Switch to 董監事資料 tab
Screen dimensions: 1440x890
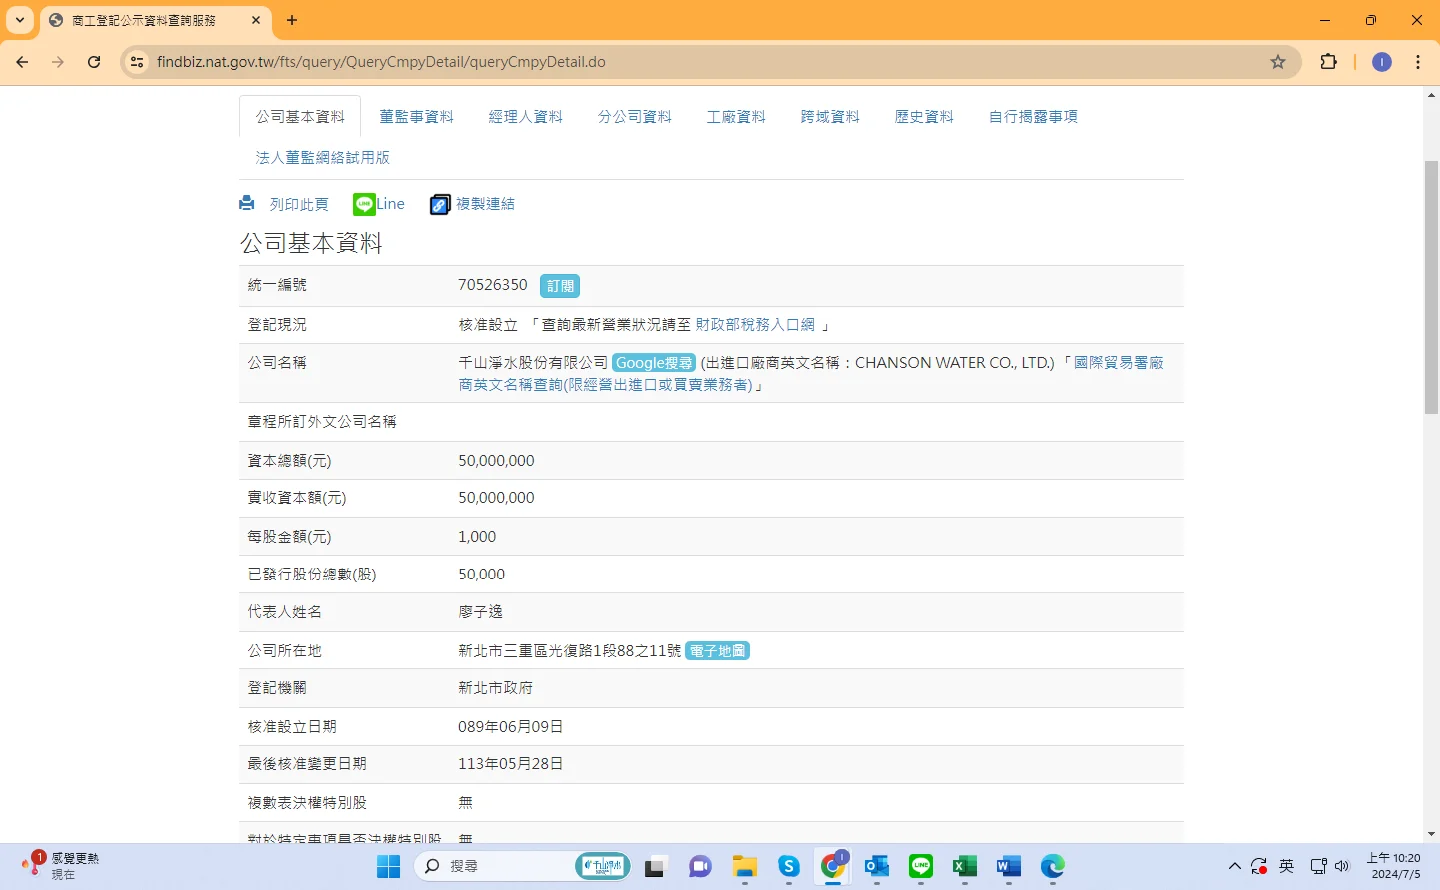click(416, 117)
